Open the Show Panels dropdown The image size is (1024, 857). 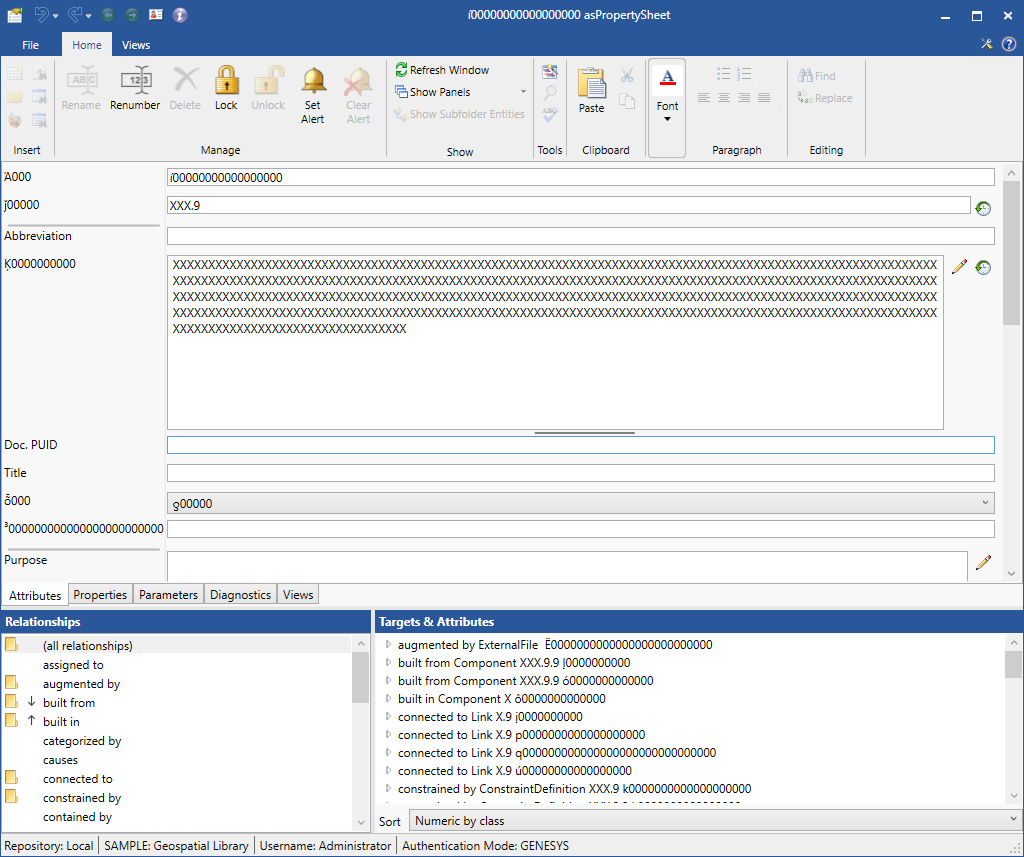point(523,92)
